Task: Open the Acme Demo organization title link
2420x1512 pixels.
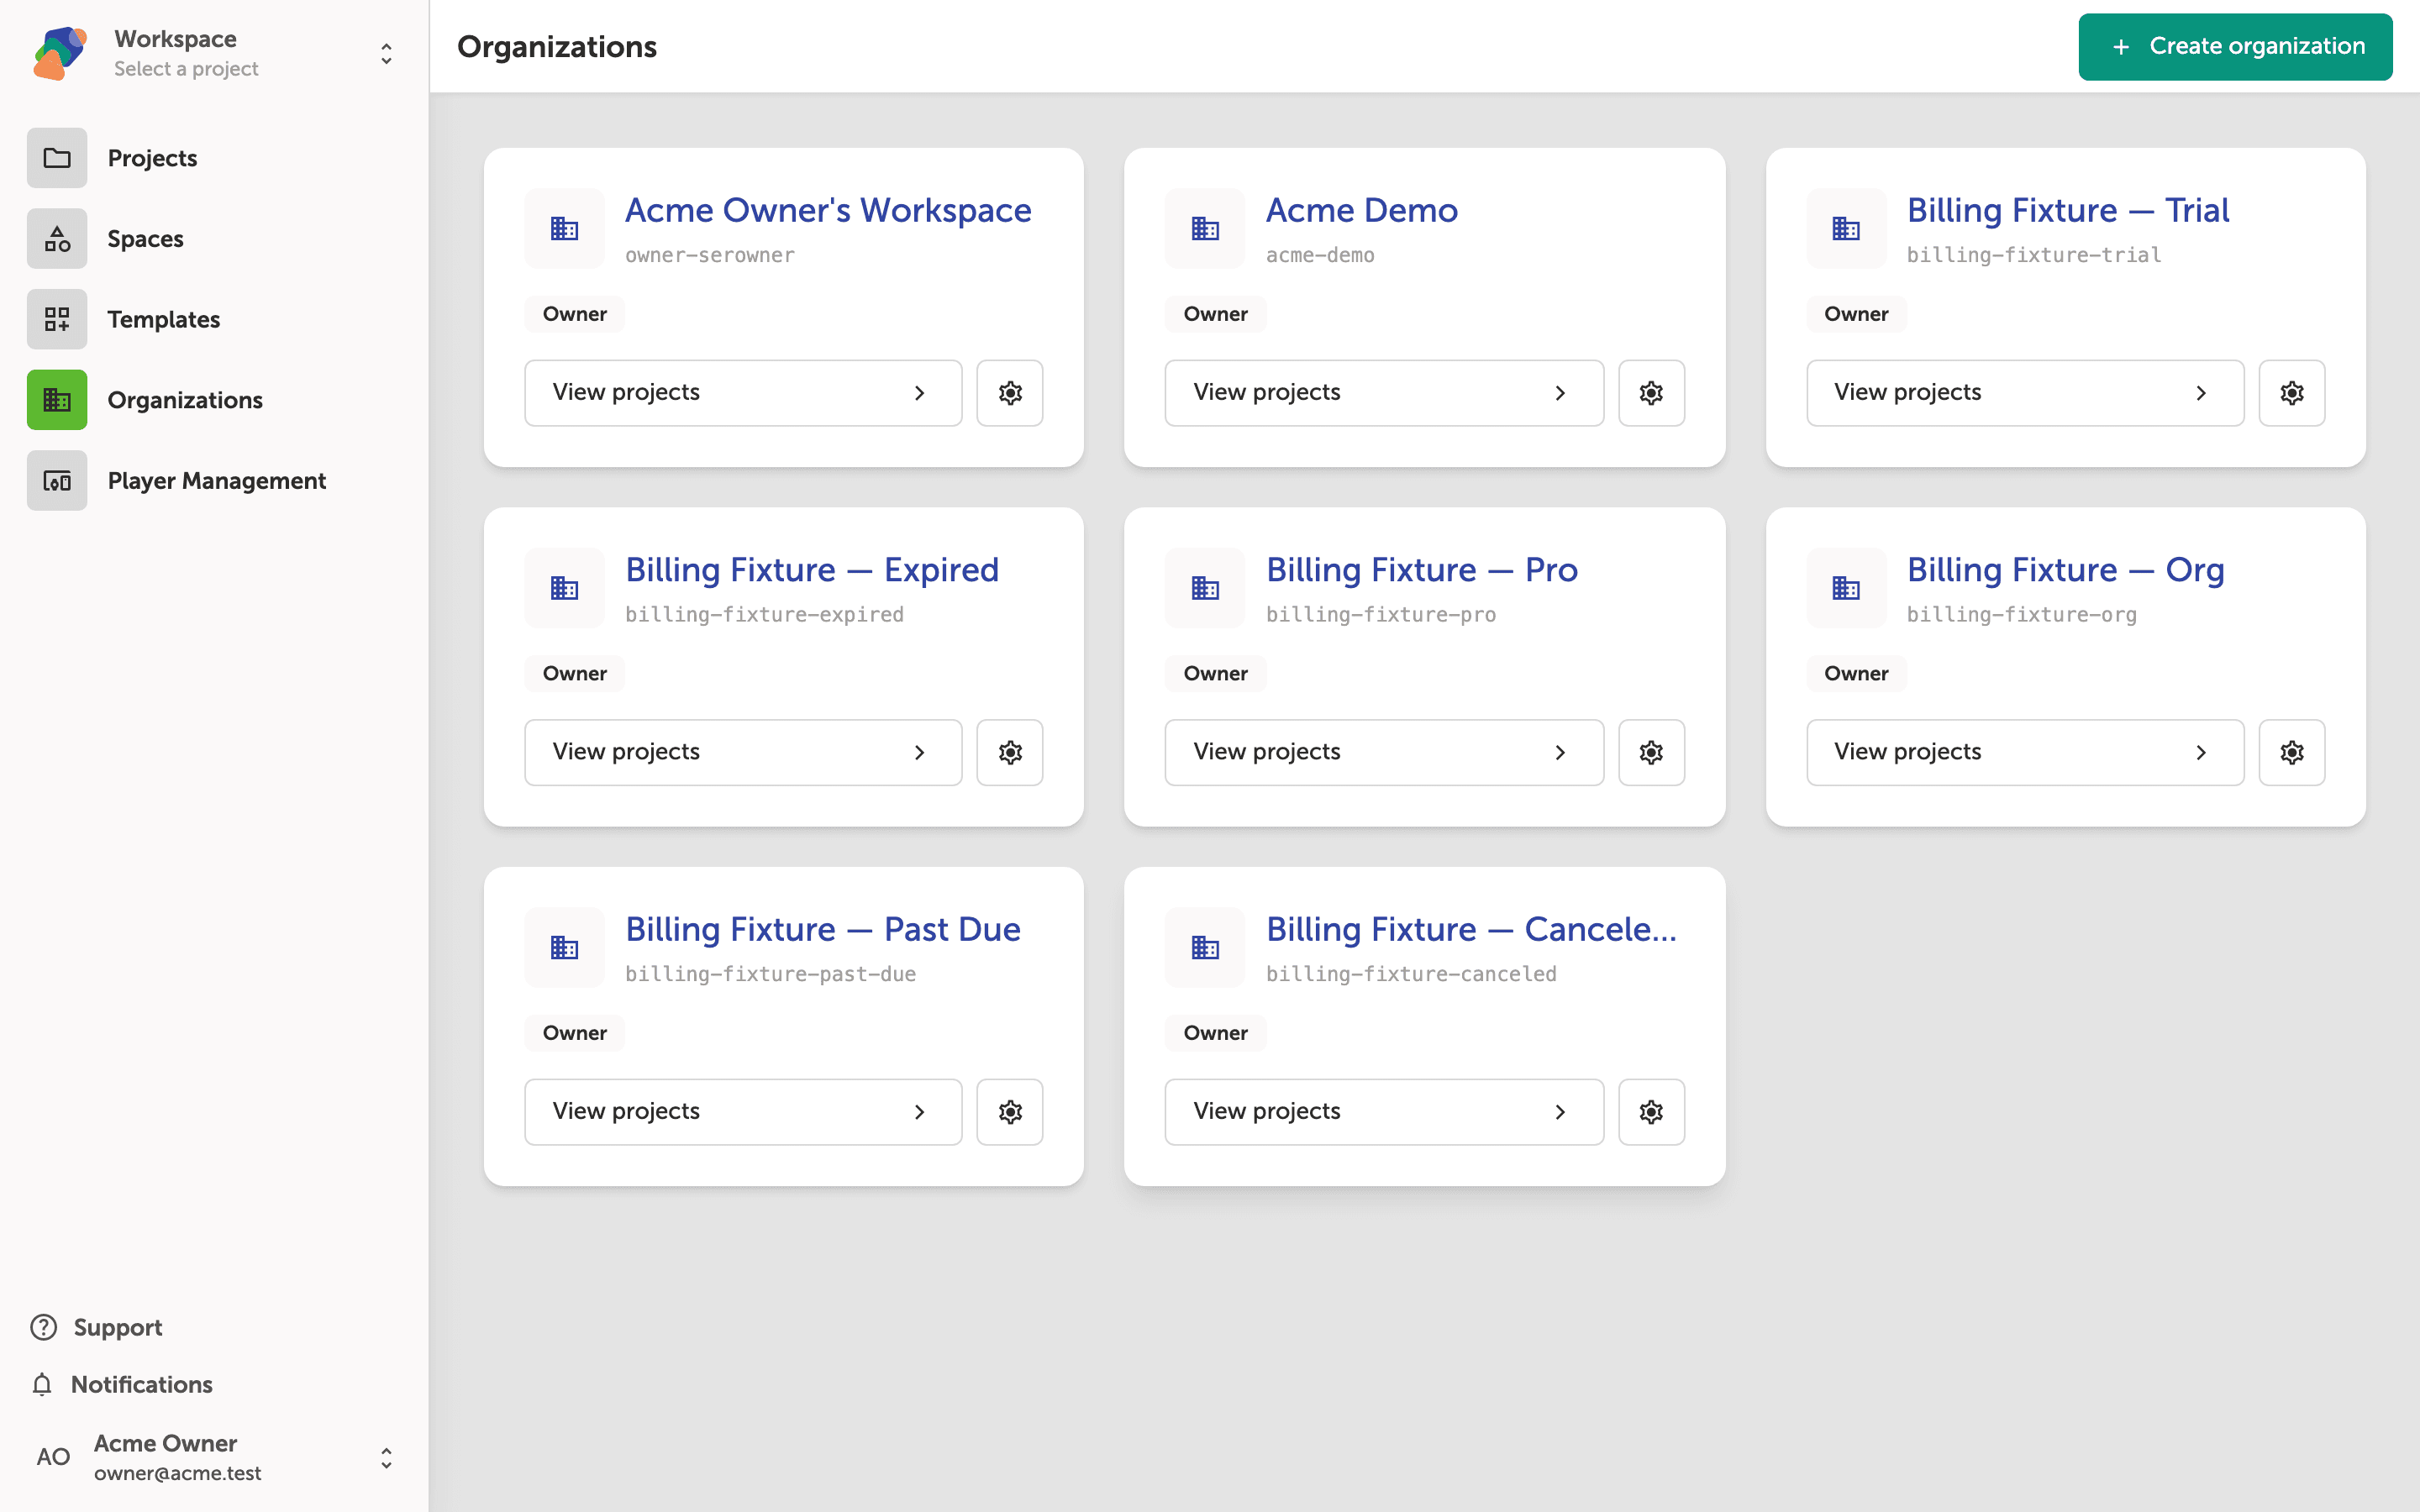Action: [1362, 210]
